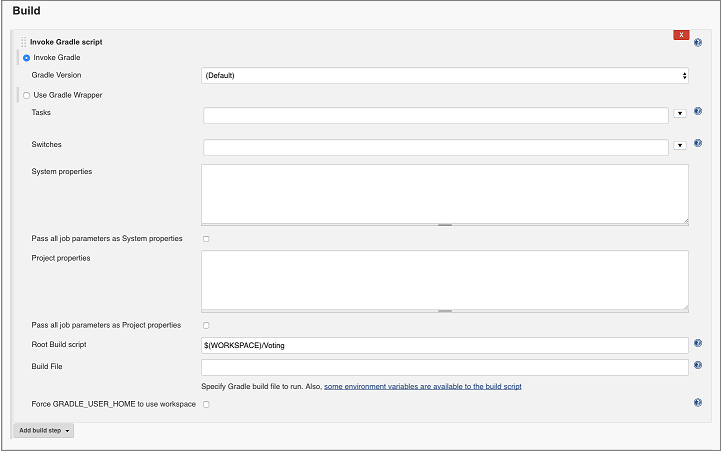Enable passing job parameters as System properties
Image resolution: width=721 pixels, height=451 pixels.
click(206, 239)
